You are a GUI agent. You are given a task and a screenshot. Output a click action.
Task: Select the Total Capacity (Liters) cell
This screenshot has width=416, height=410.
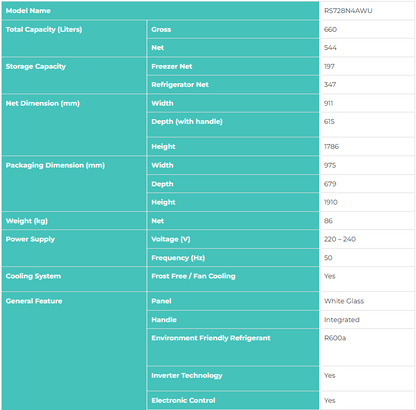74,39
